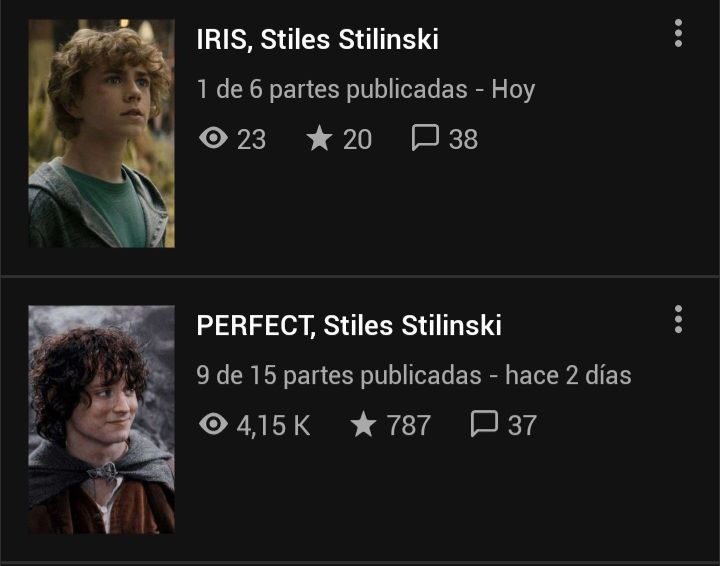The image size is (720, 566).
Task: Open the PERFECT story cover thumbnail
Action: pos(101,419)
